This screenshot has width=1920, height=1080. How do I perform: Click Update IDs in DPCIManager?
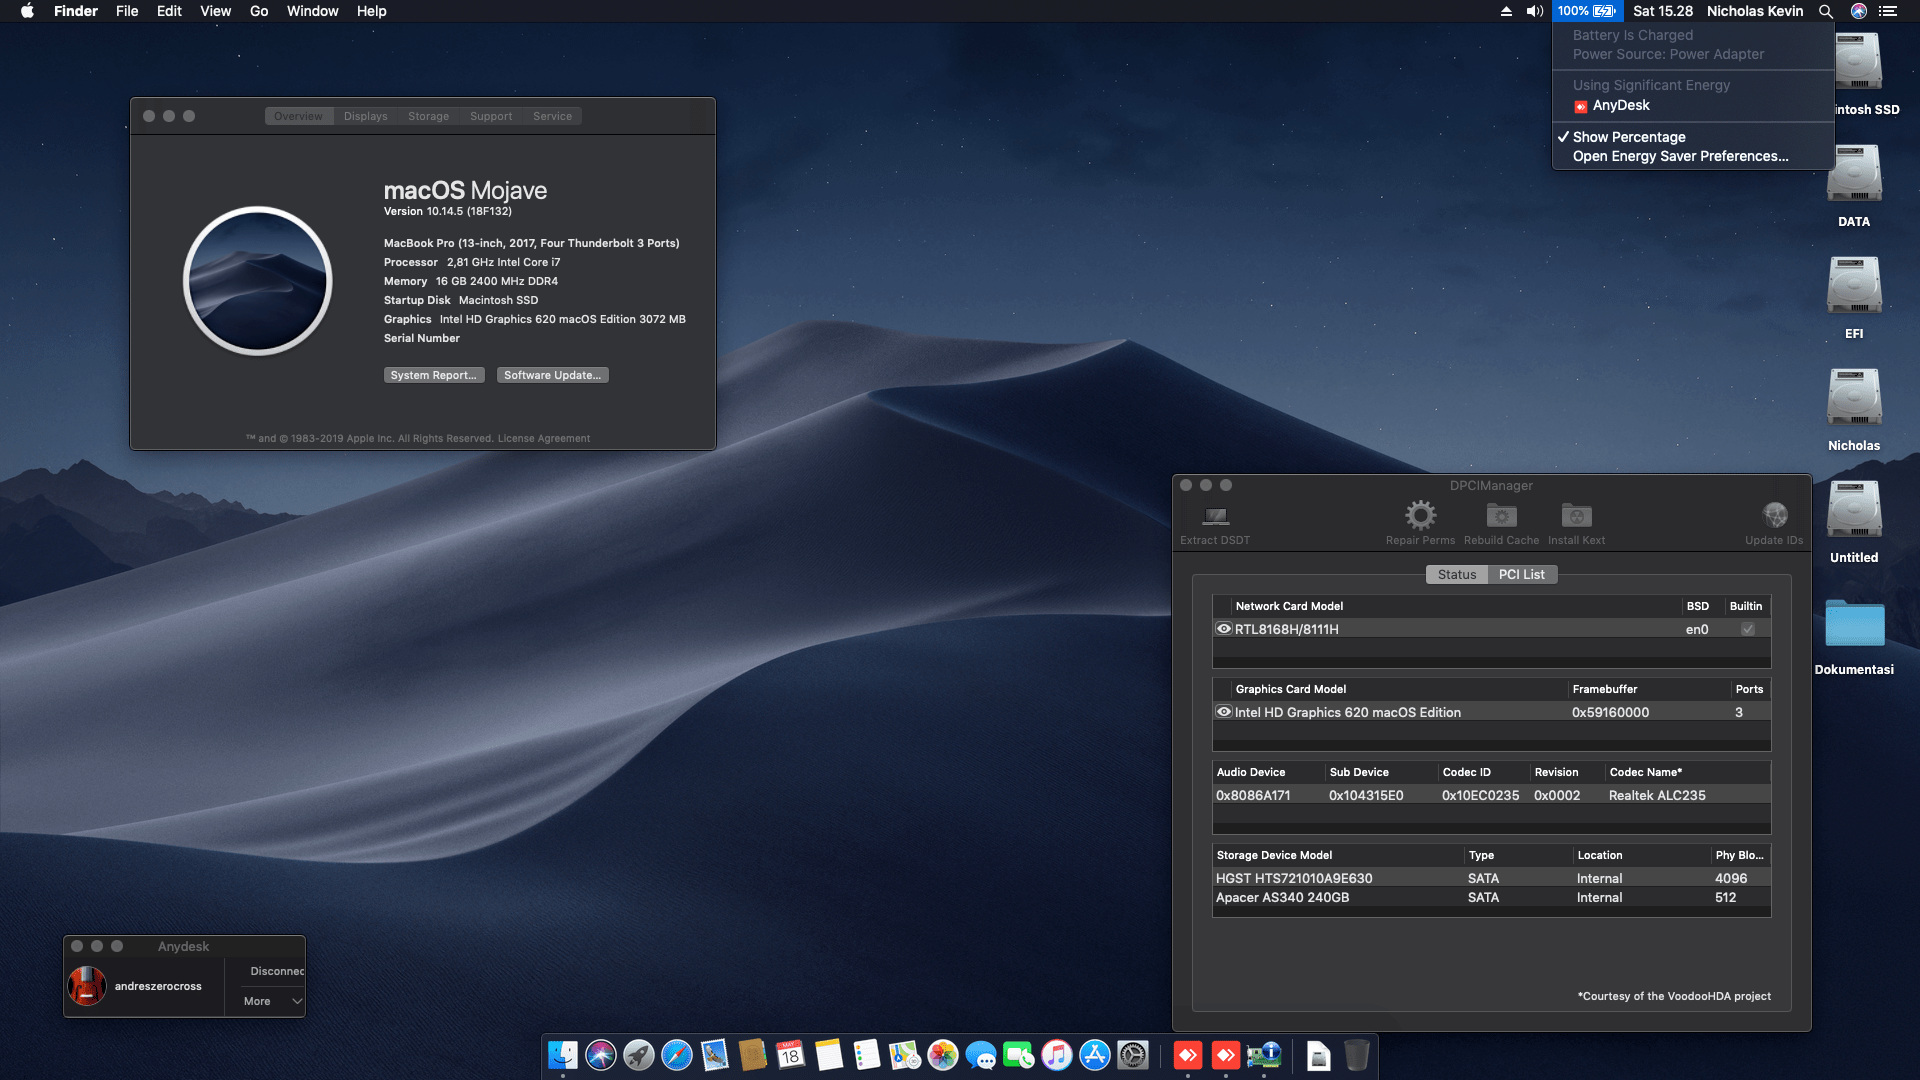1774,520
